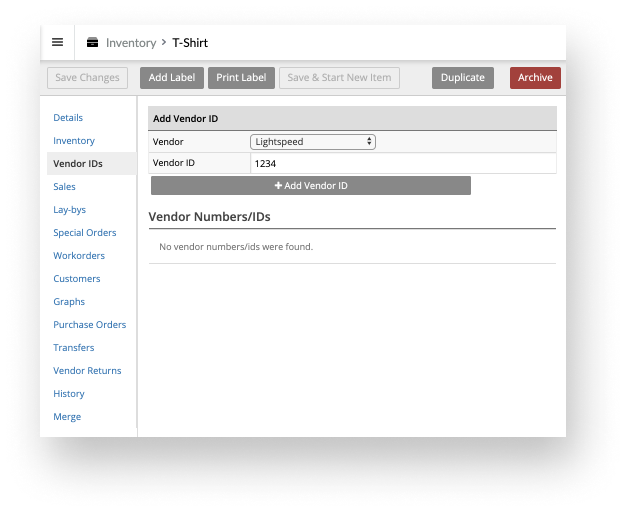This screenshot has width=626, height=512.
Task: Click the Add Vendor ID section header
Action: 352,118
